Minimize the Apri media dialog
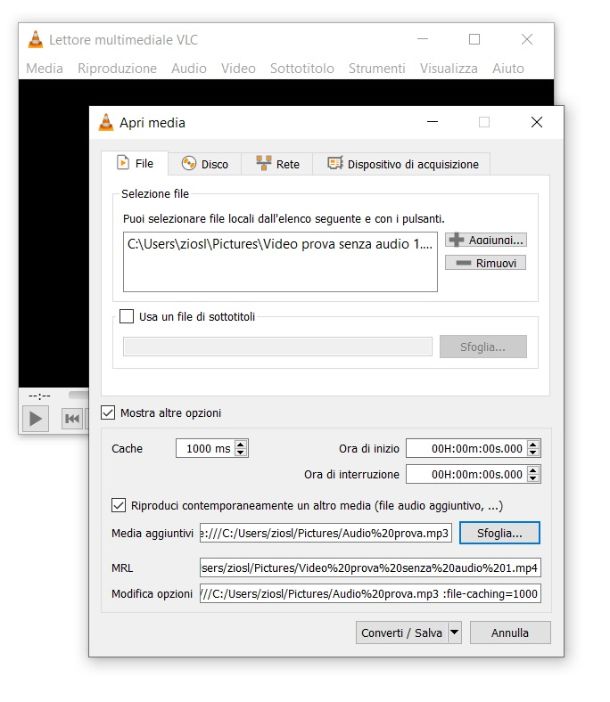The height and width of the screenshot is (702, 610). click(x=432, y=122)
